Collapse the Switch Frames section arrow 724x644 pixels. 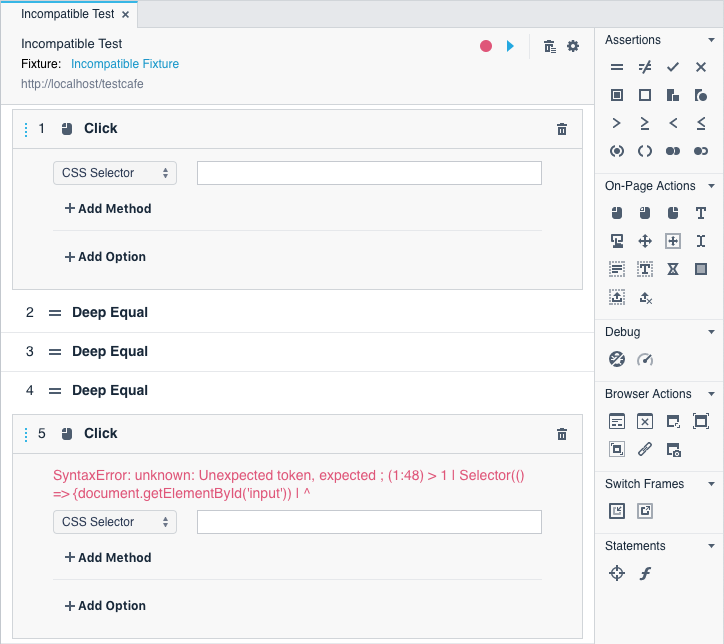(711, 484)
